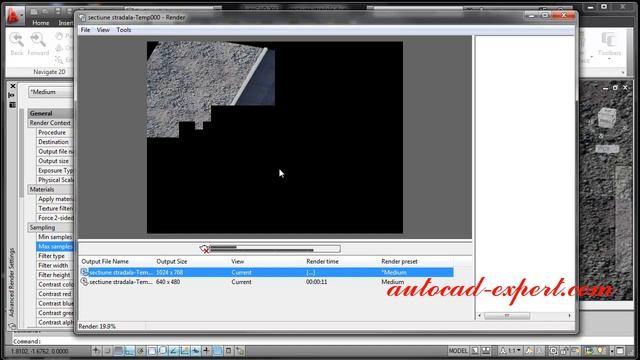Open the palette properties icon below auto-hide
Screen dimensions: 640x360
click(12, 105)
